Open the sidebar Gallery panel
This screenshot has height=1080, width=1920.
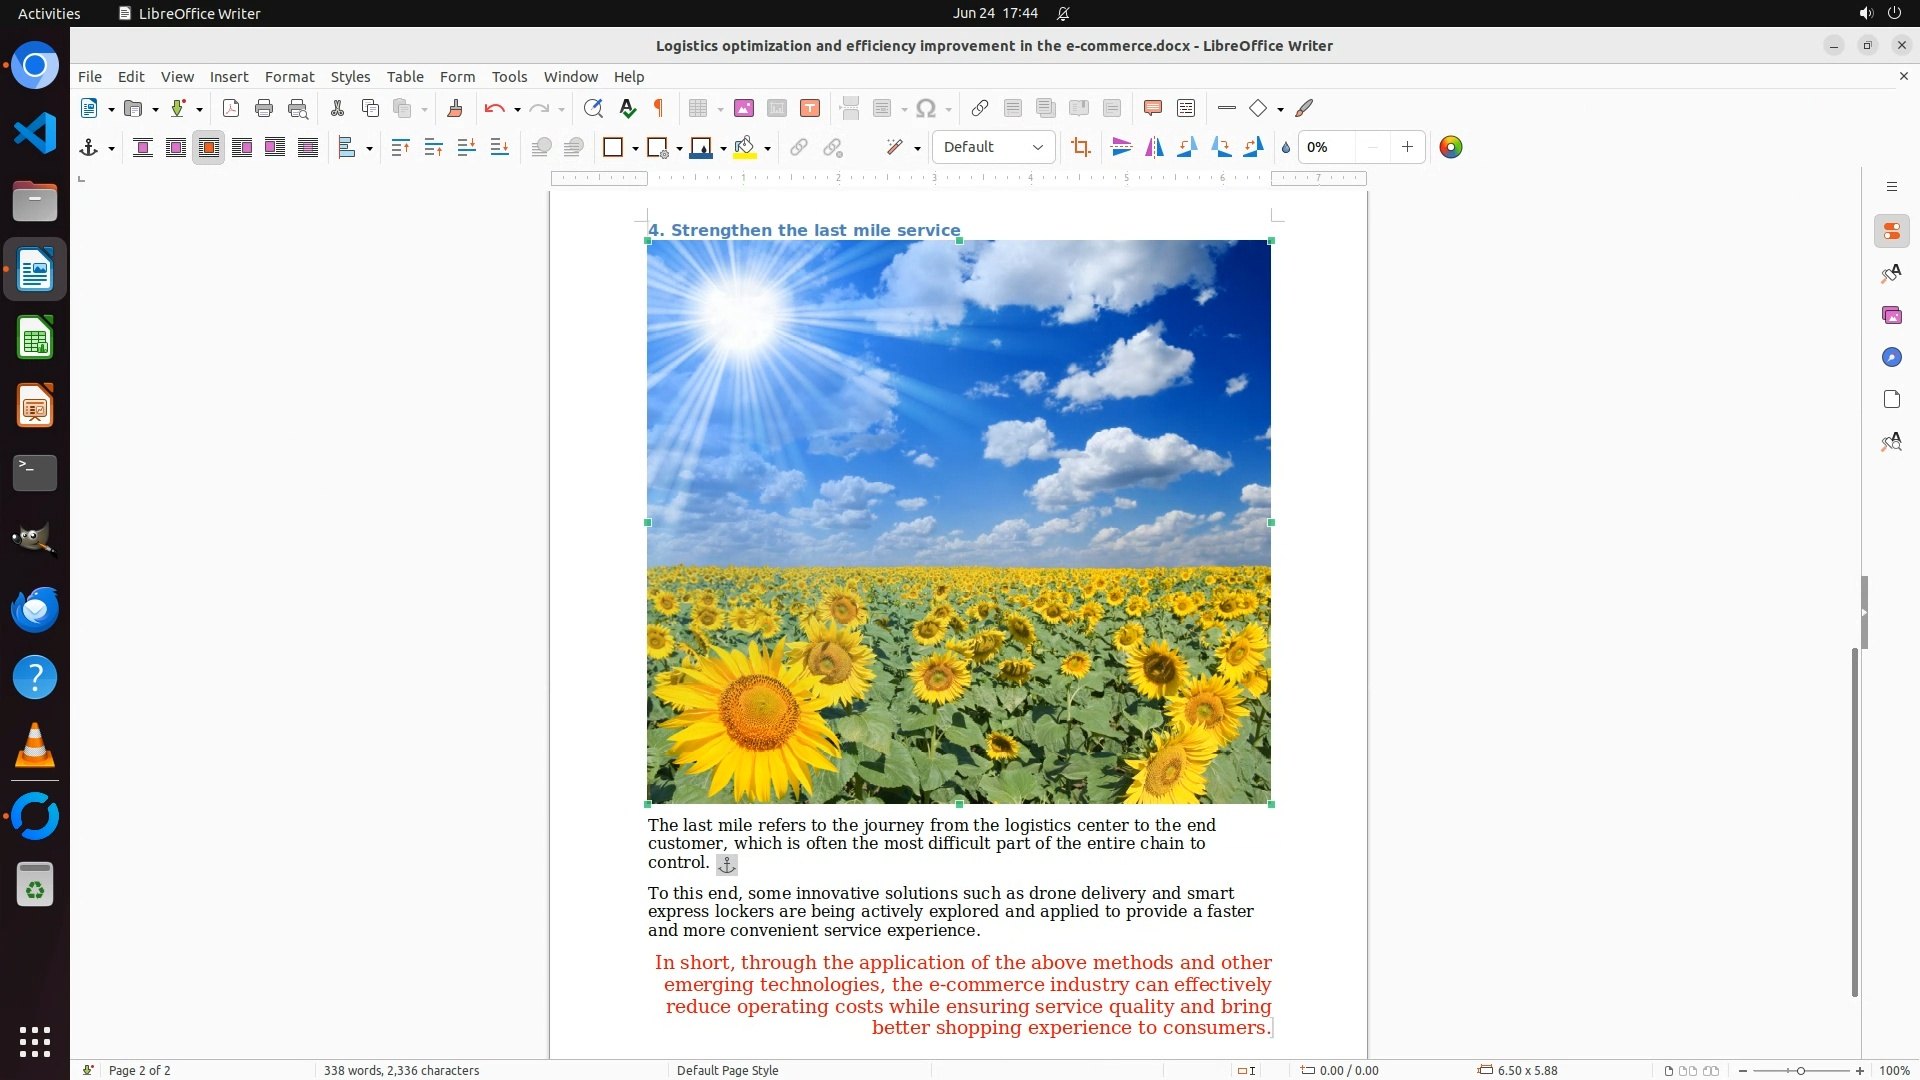[x=1891, y=316]
